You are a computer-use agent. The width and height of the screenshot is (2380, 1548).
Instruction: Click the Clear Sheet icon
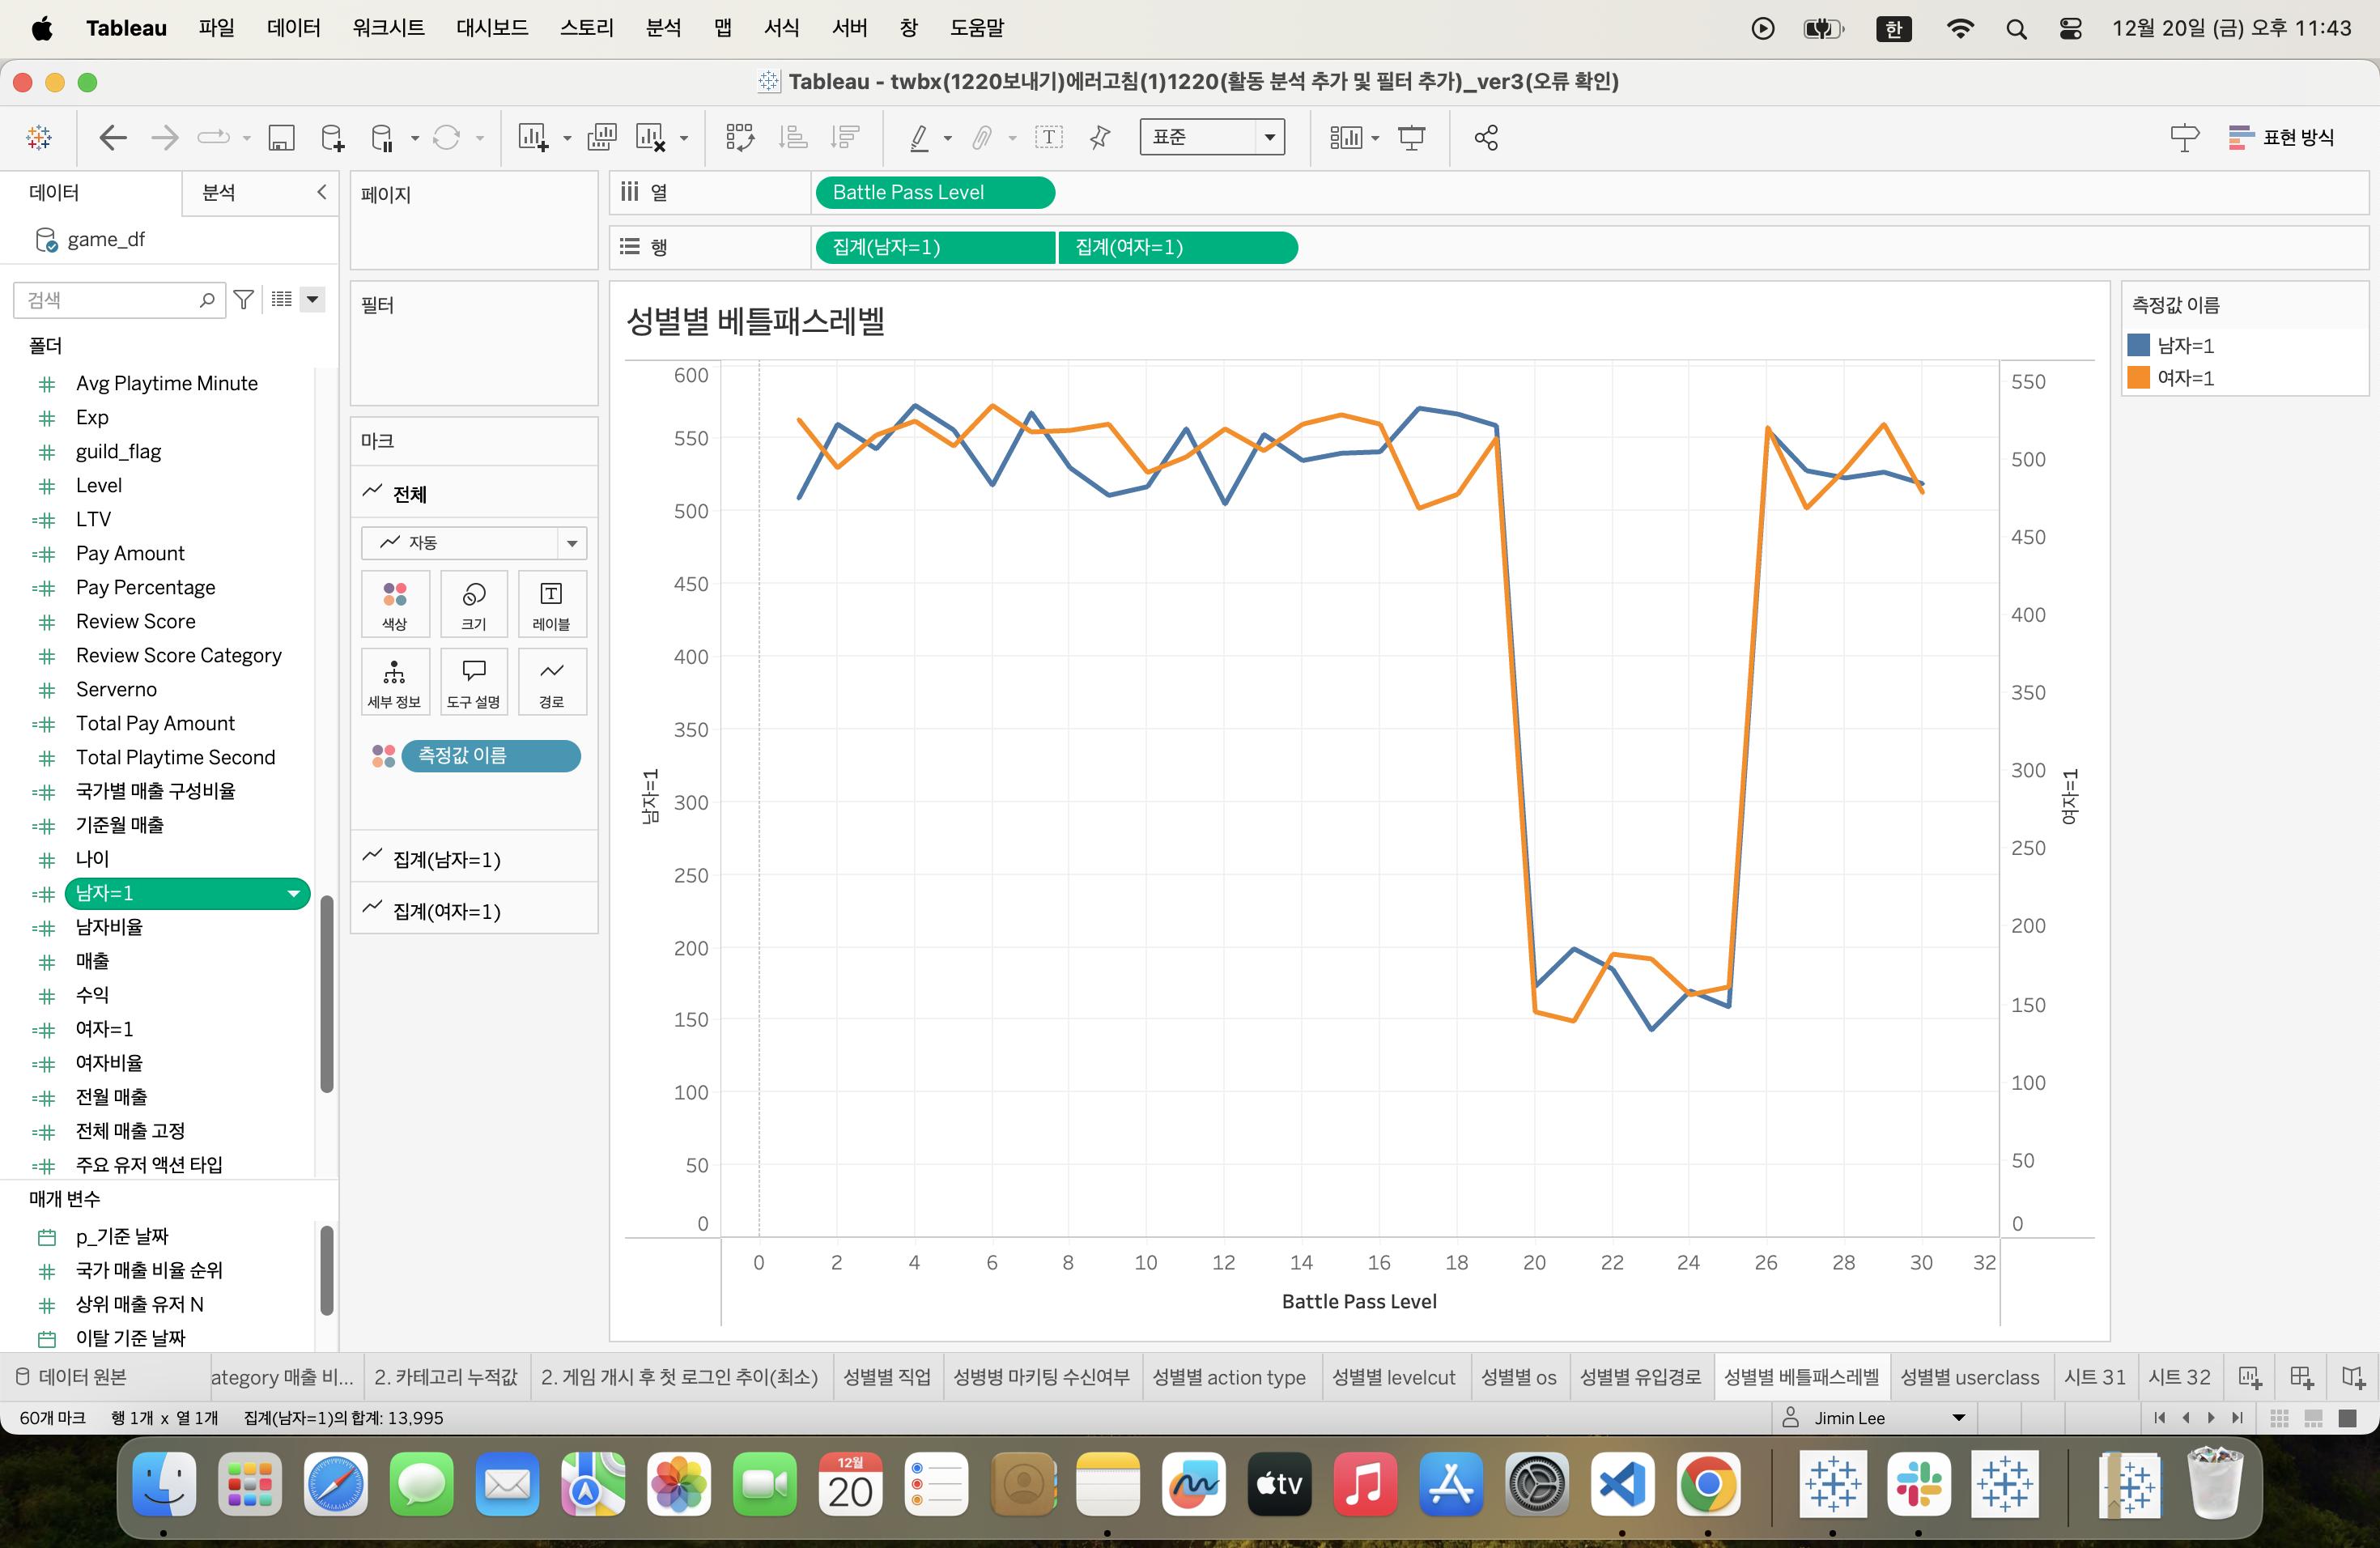651,137
